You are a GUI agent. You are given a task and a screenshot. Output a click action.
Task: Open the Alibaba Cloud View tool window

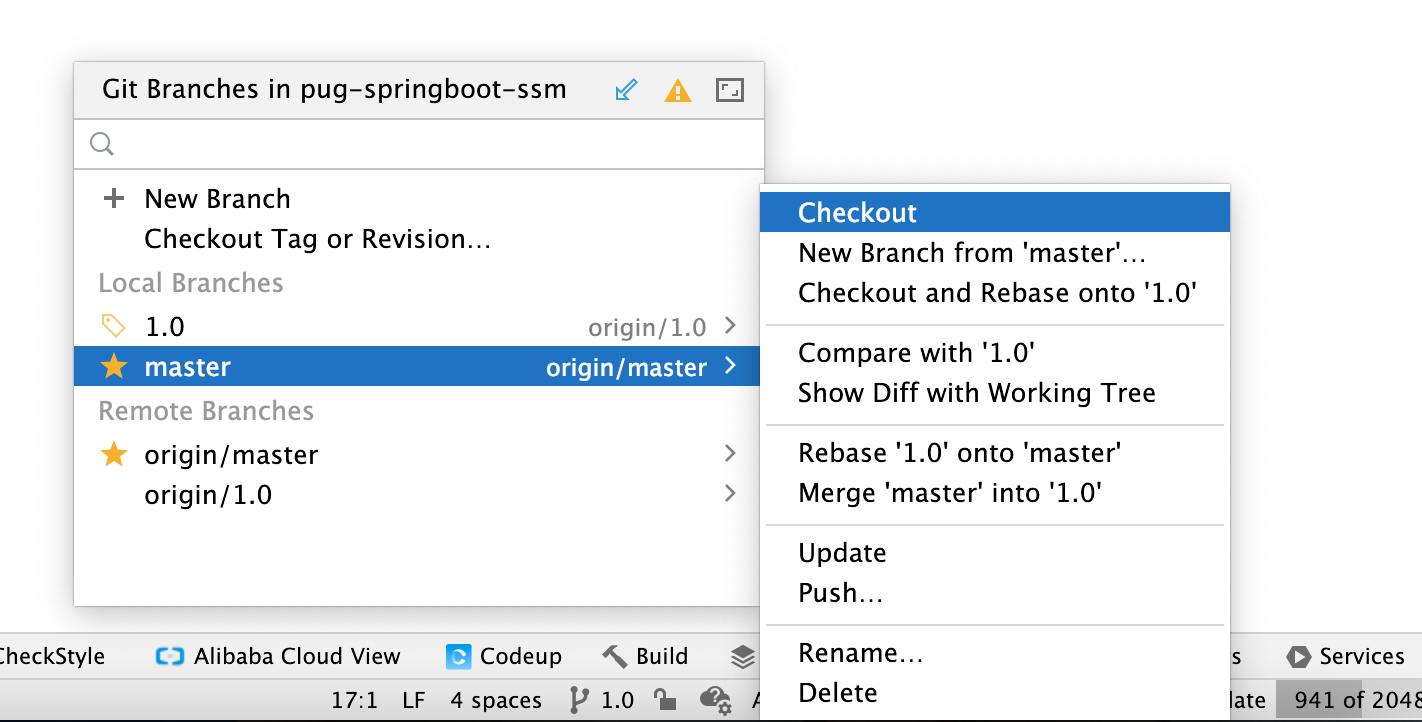pyautogui.click(x=278, y=657)
